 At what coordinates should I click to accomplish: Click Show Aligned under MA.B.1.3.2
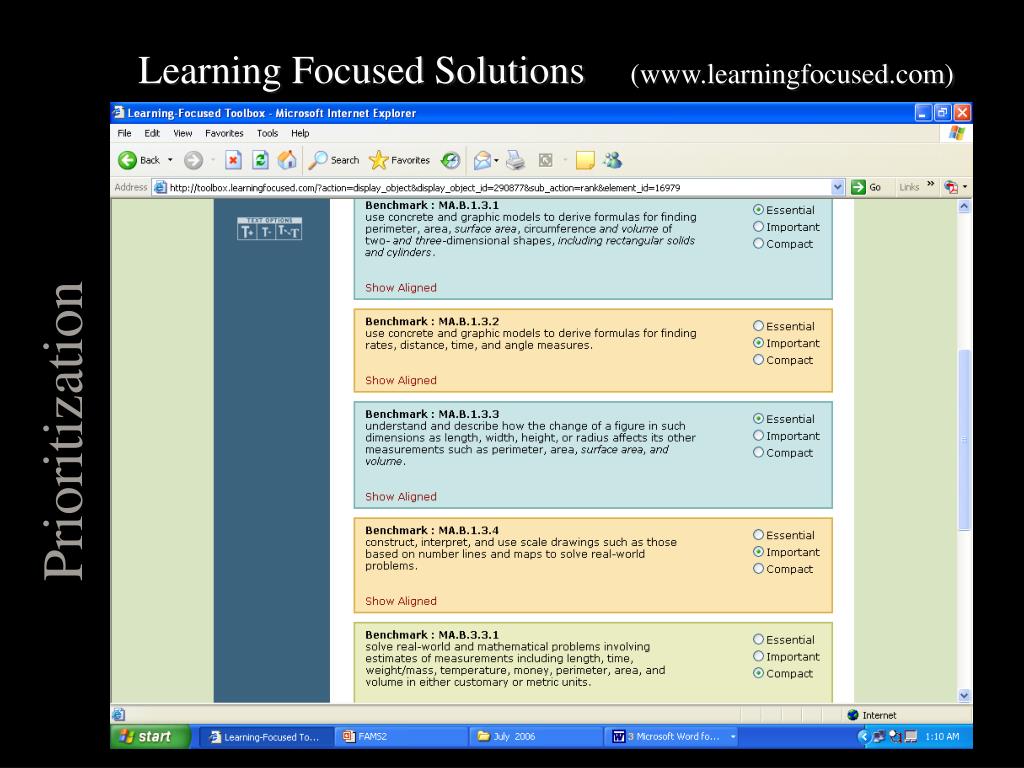(x=400, y=381)
